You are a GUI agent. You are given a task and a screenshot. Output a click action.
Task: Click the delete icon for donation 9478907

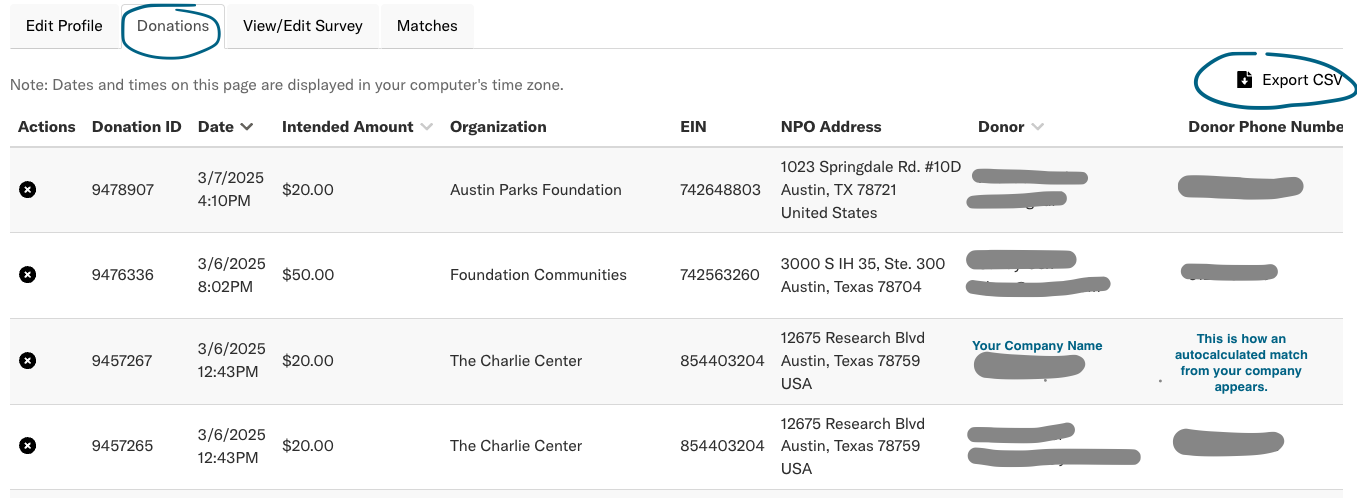28,190
